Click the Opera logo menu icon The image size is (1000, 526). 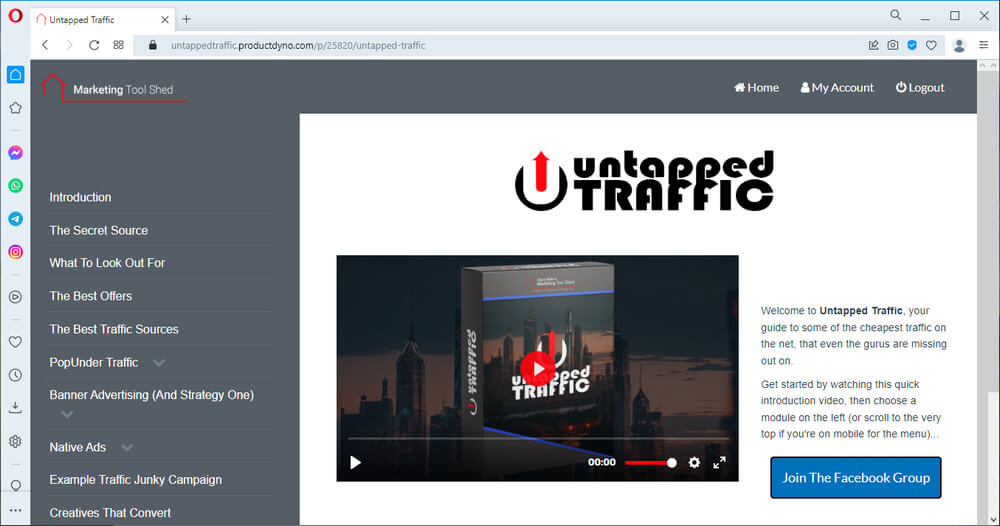15,15
